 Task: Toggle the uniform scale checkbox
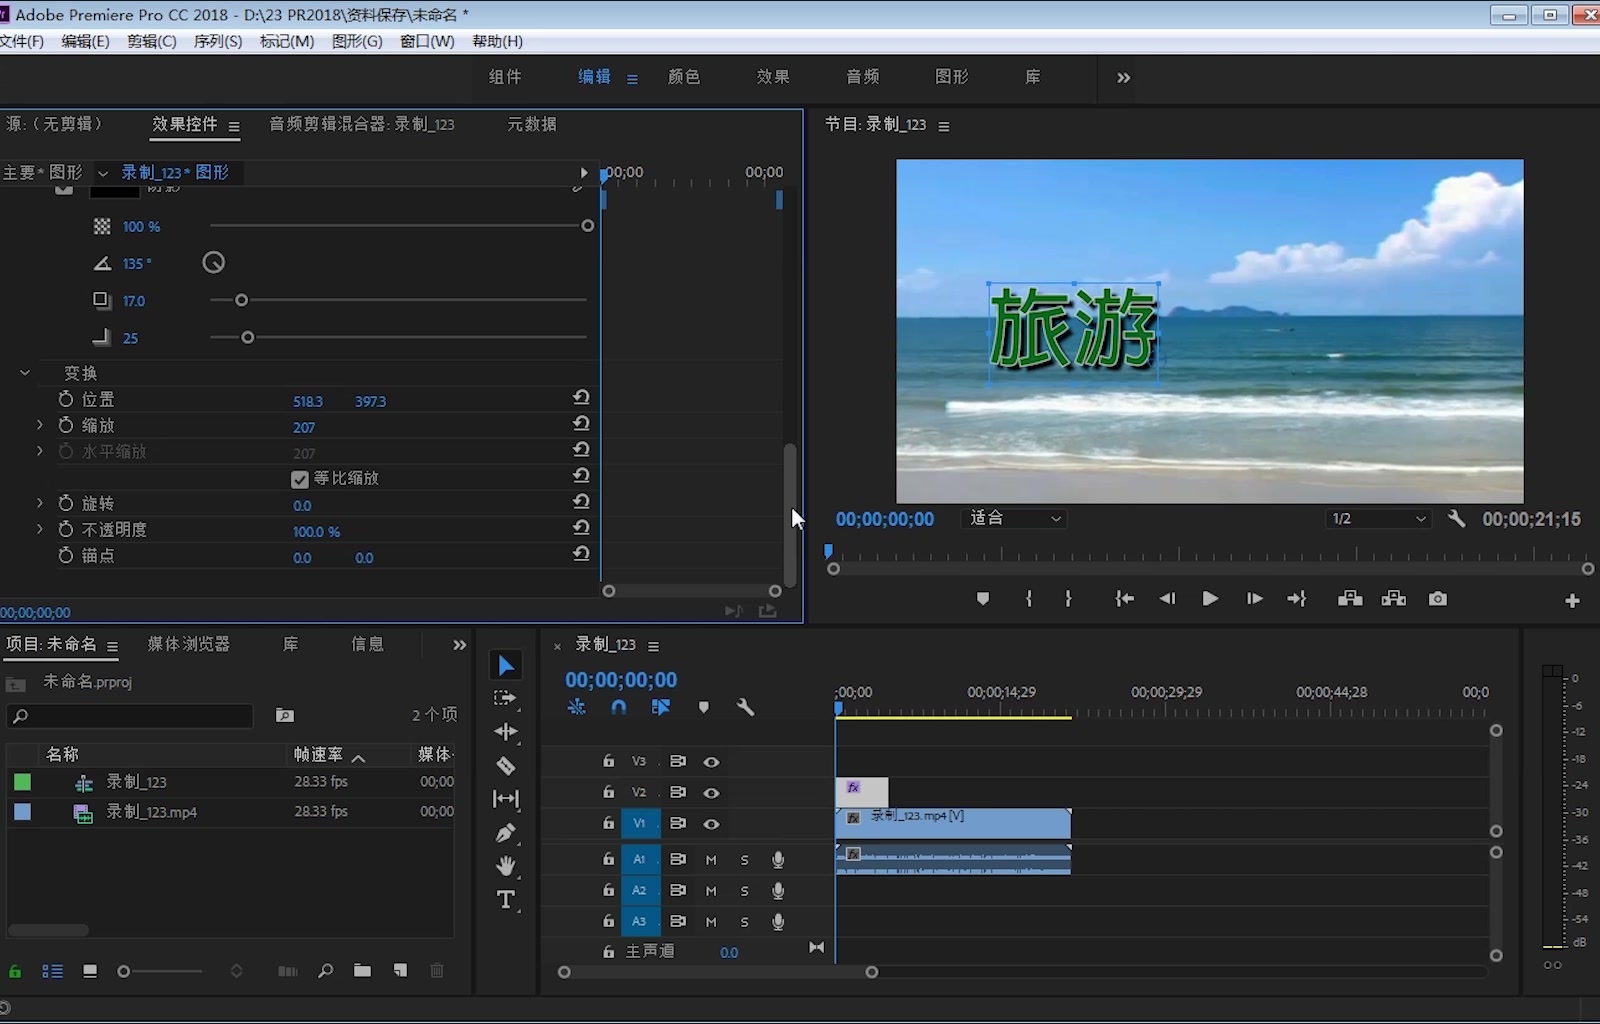pos(300,479)
